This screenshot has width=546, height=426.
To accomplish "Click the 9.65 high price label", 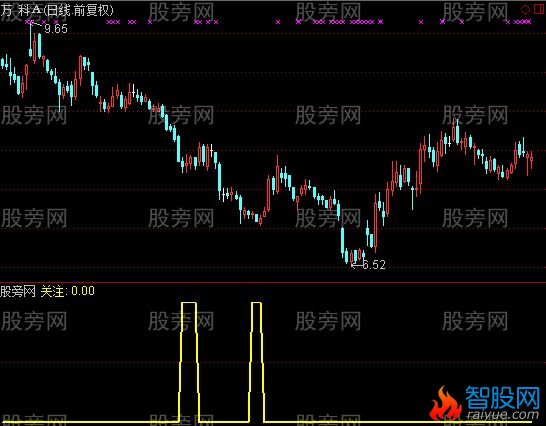I will 56,29.
